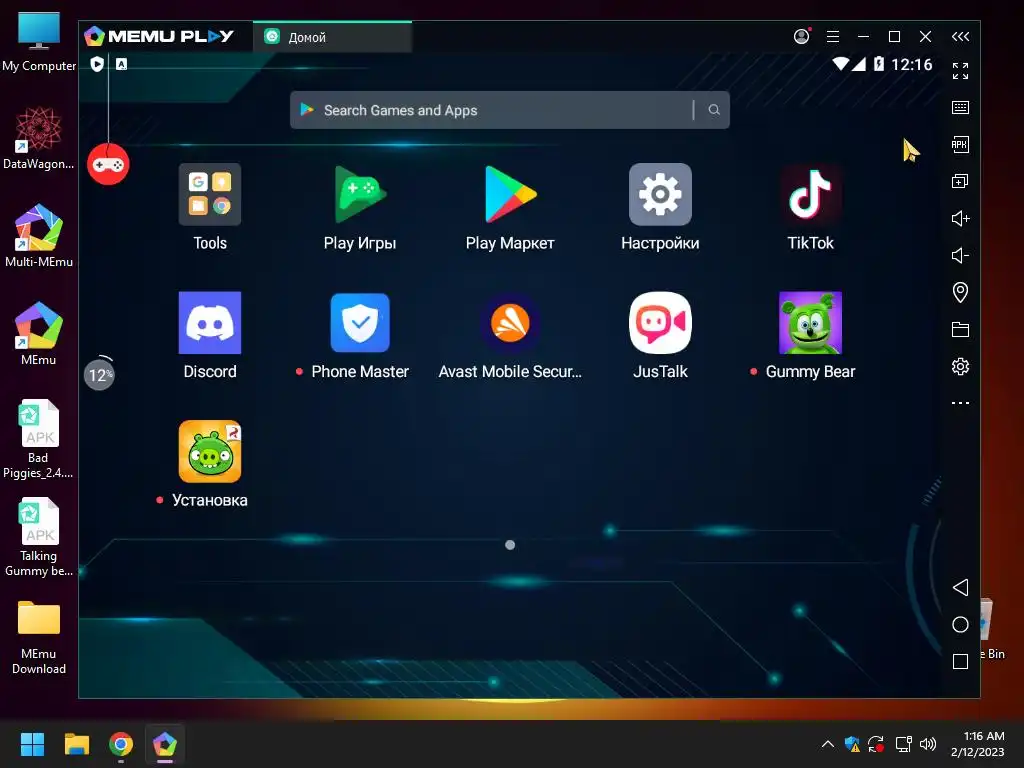Toggle fullscreen mode in MEmu sidebar
This screenshot has width=1024, height=768.
point(960,71)
